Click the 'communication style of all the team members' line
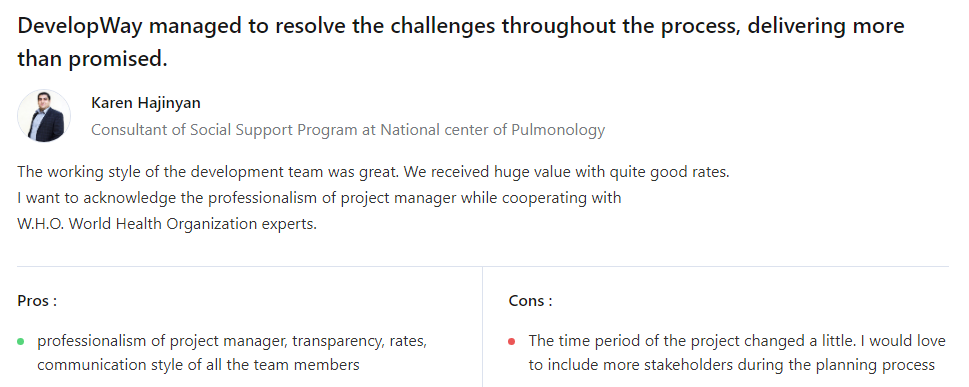Image resolution: width=969 pixels, height=387 pixels. tap(198, 365)
